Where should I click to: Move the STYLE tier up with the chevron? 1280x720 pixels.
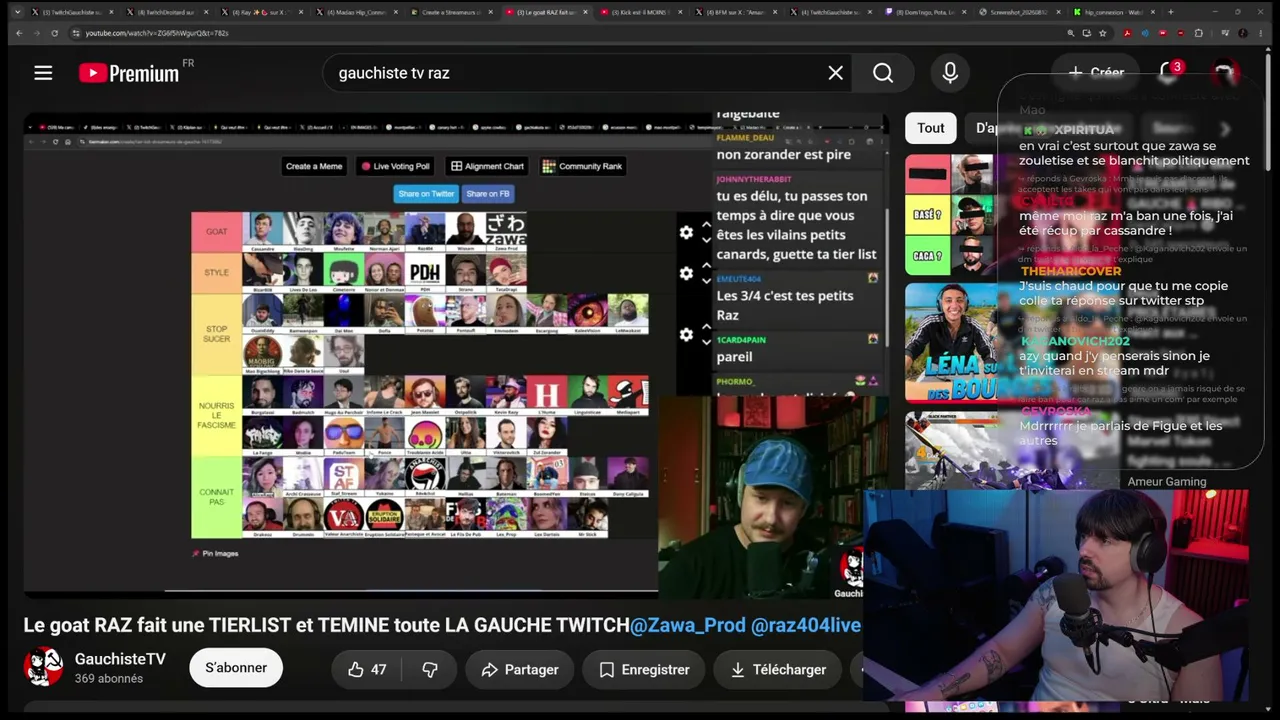[706, 266]
